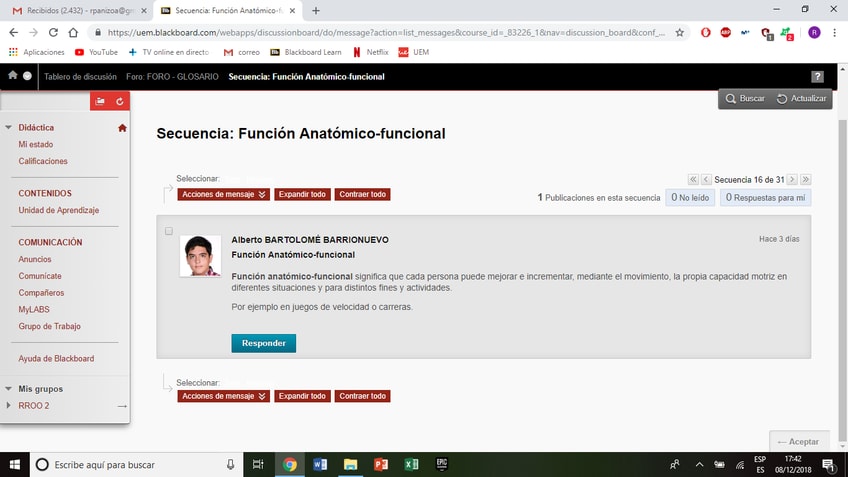848x477 pixels.
Task: Click the bottom Expandir todo button
Action: tap(302, 396)
